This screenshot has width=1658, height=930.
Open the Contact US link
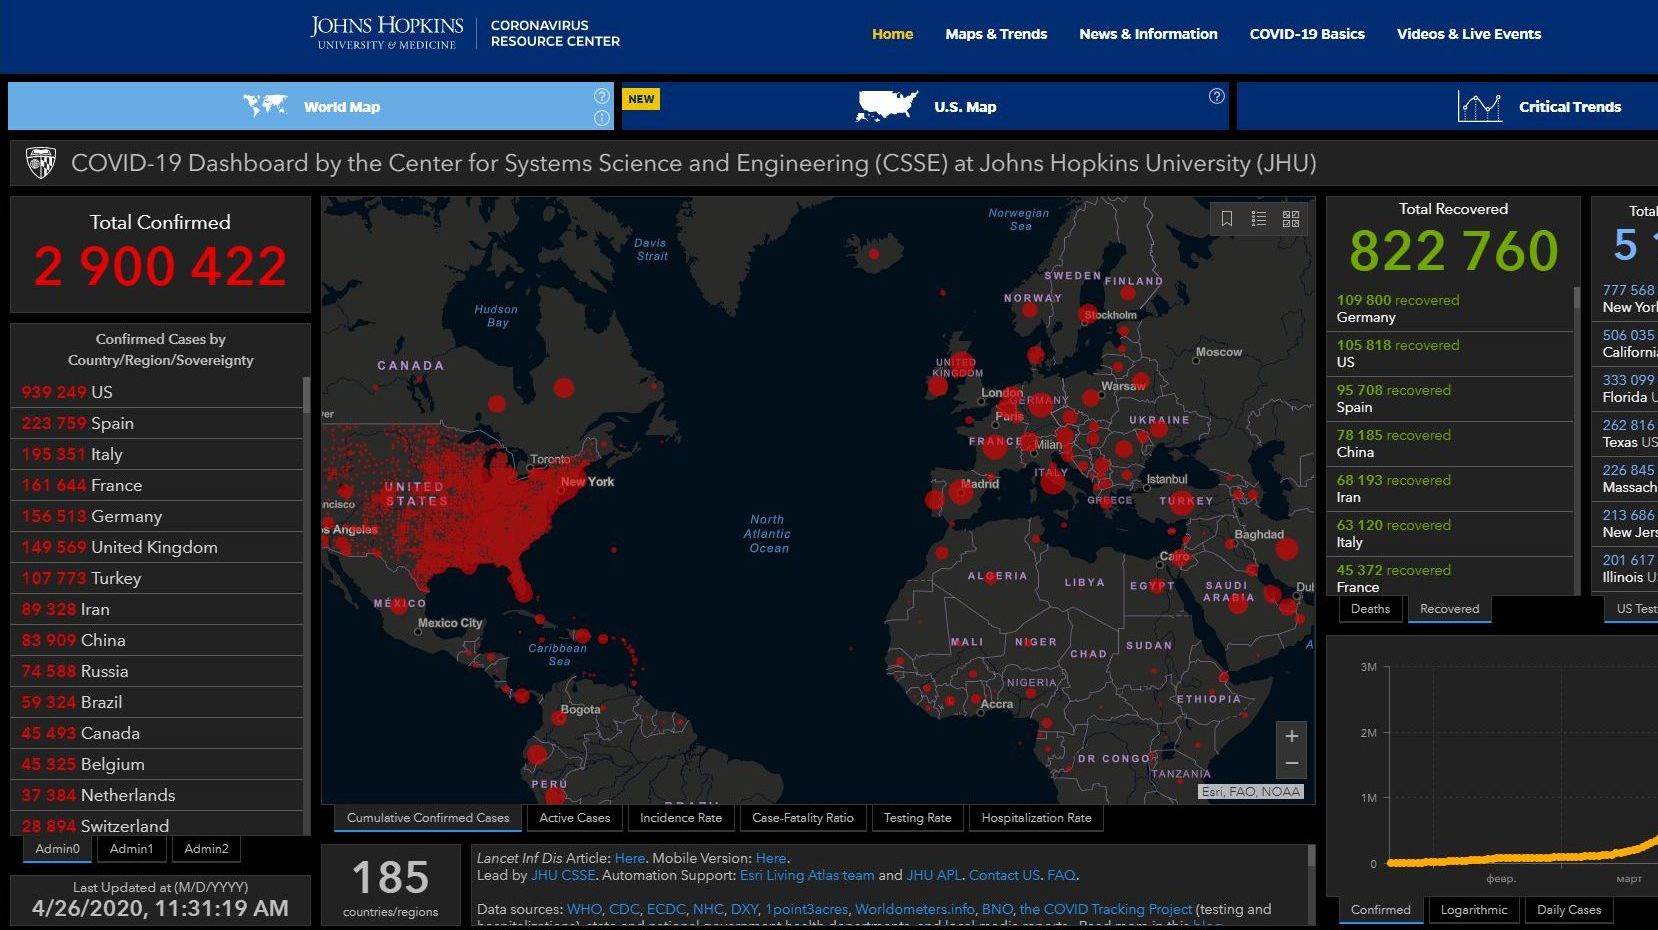(1004, 875)
